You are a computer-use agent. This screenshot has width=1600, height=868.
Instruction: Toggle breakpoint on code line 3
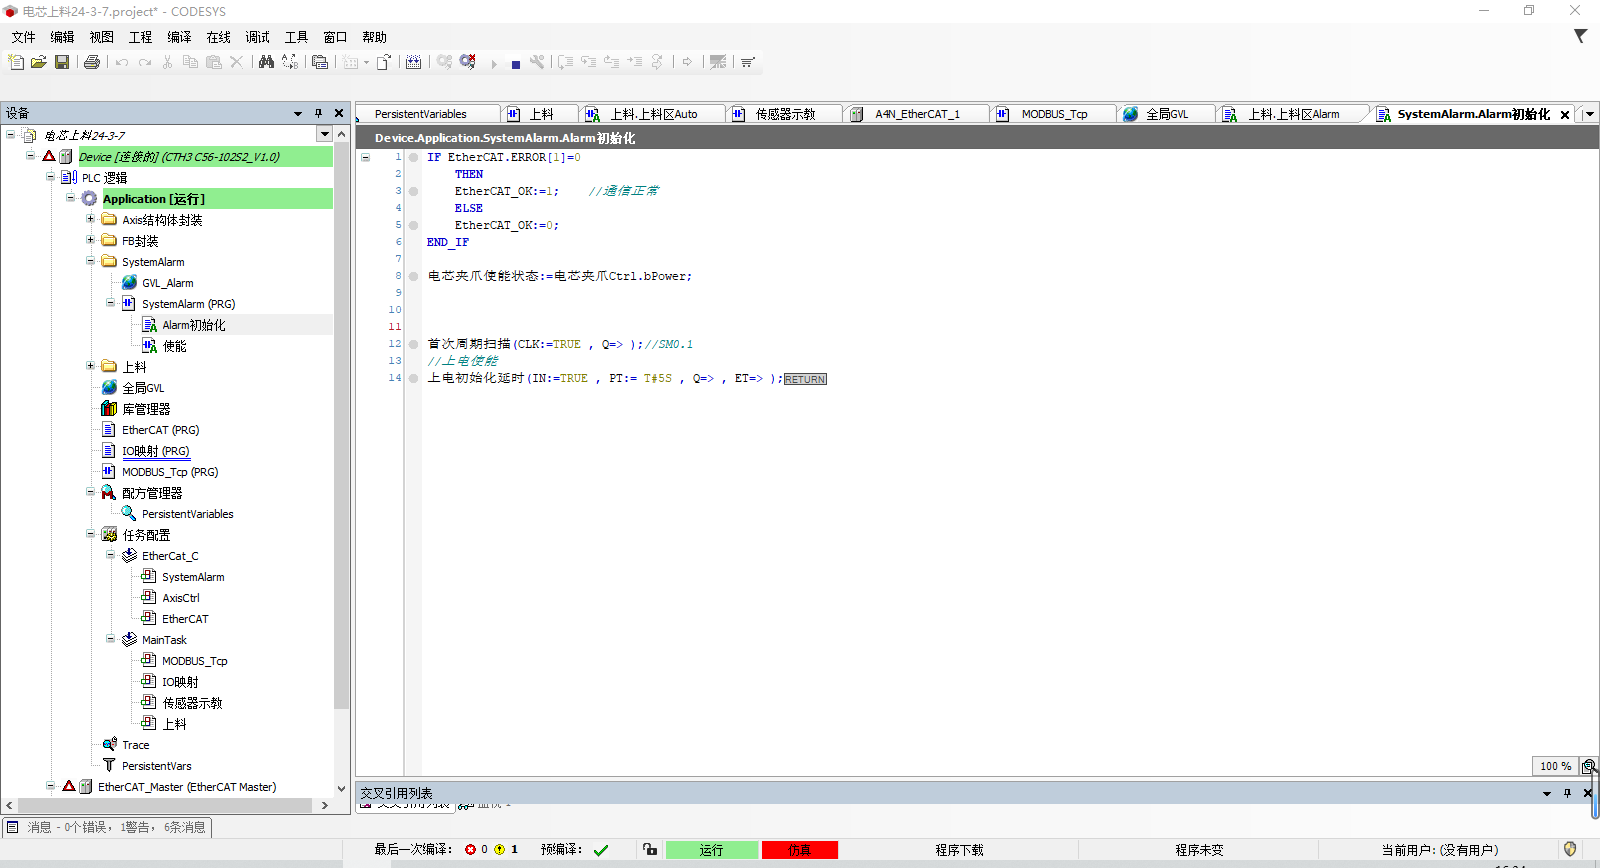coord(413,191)
